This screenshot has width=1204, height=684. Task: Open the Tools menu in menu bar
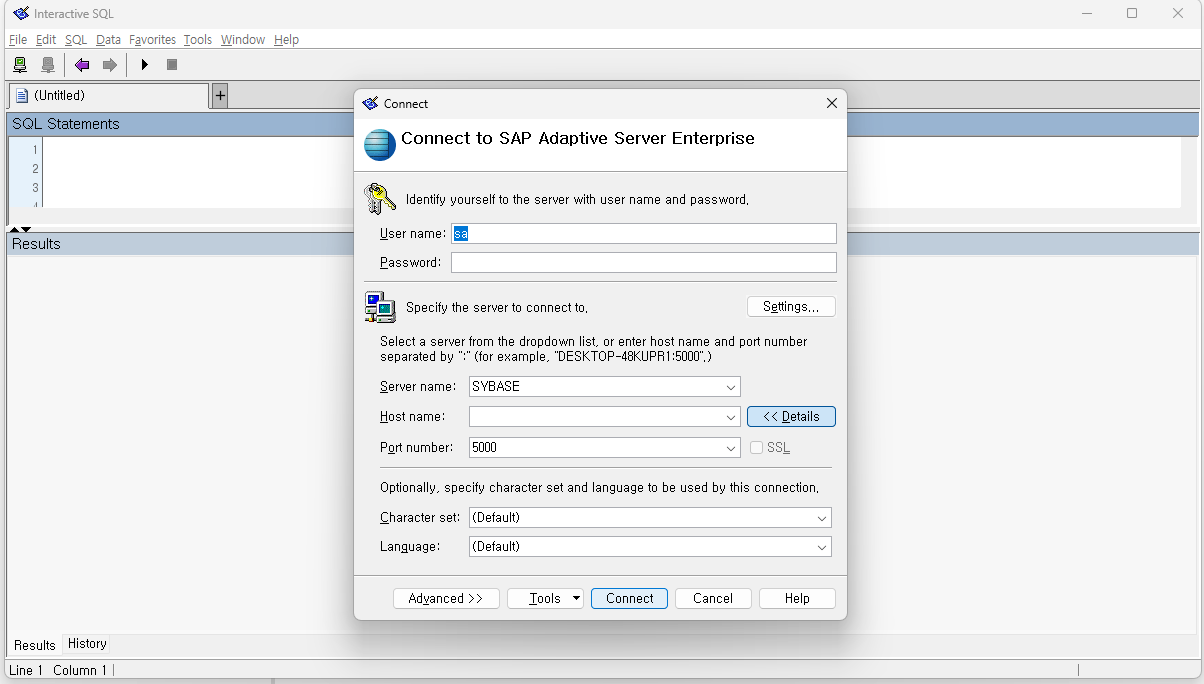[x=198, y=40]
